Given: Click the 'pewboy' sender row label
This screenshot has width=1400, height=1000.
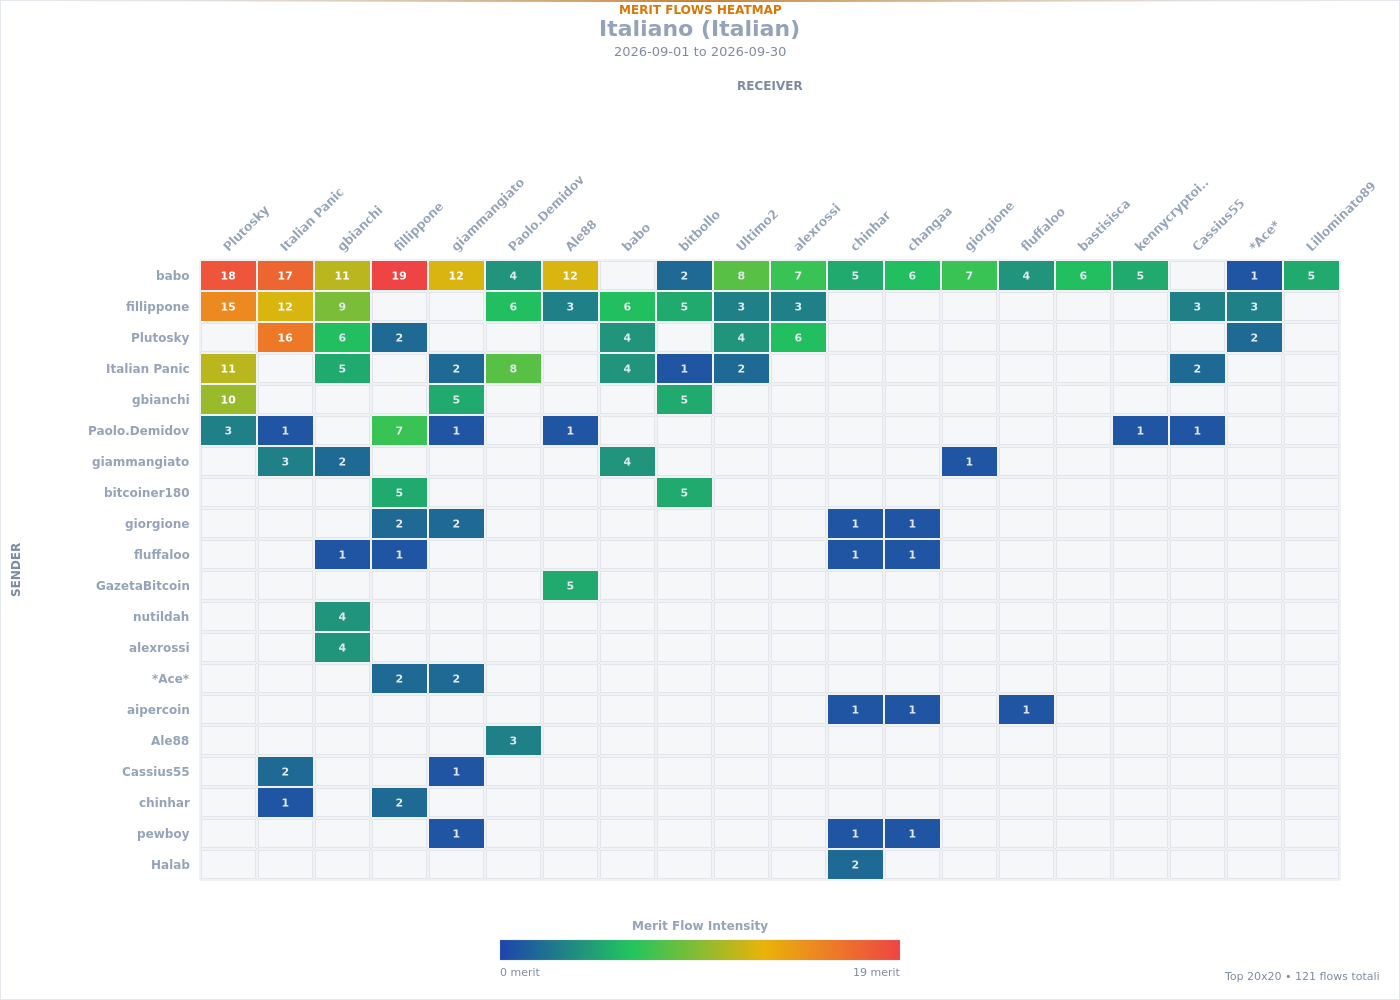Looking at the screenshot, I should 163,834.
